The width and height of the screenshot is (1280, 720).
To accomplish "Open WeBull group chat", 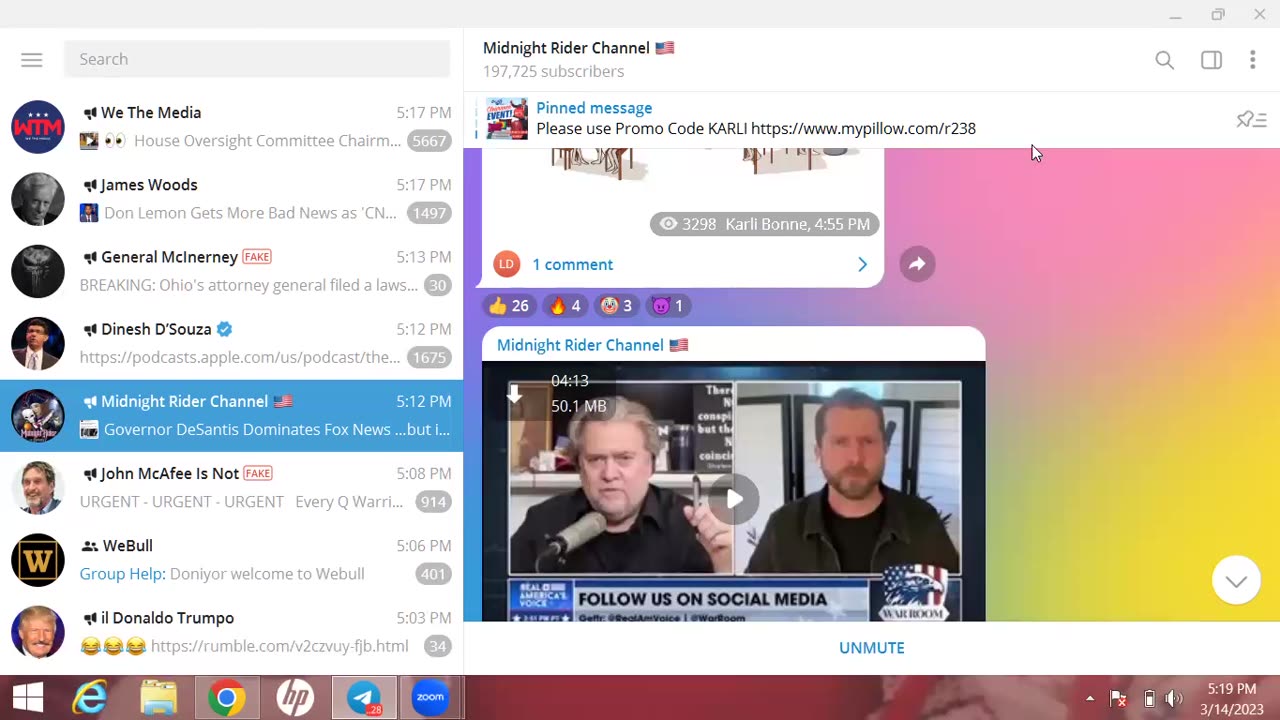I will (x=231, y=559).
